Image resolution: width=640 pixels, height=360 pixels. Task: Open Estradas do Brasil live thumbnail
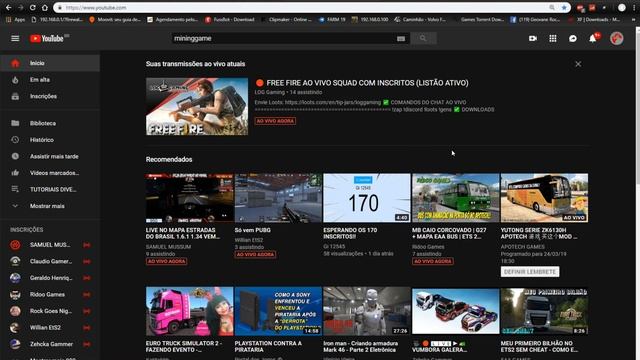pos(189,198)
